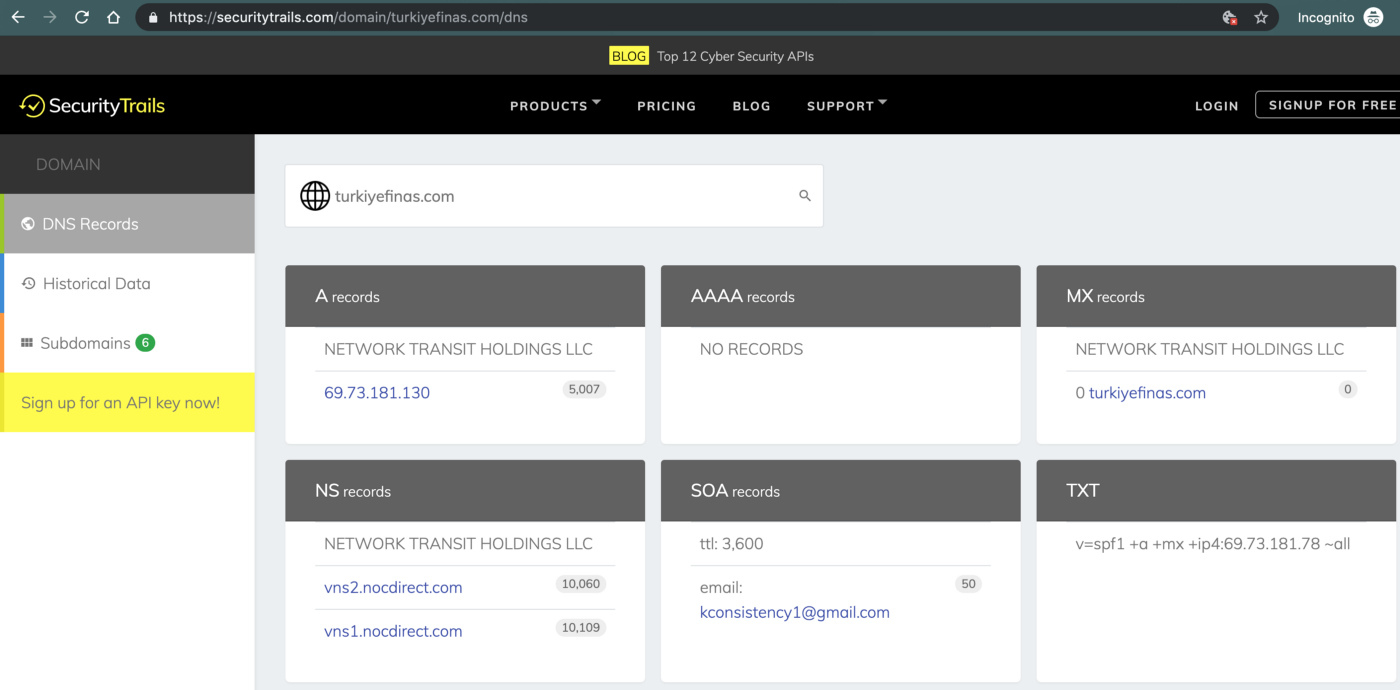Open the BLOG nav item
This screenshot has width=1400, height=690.
tap(751, 106)
